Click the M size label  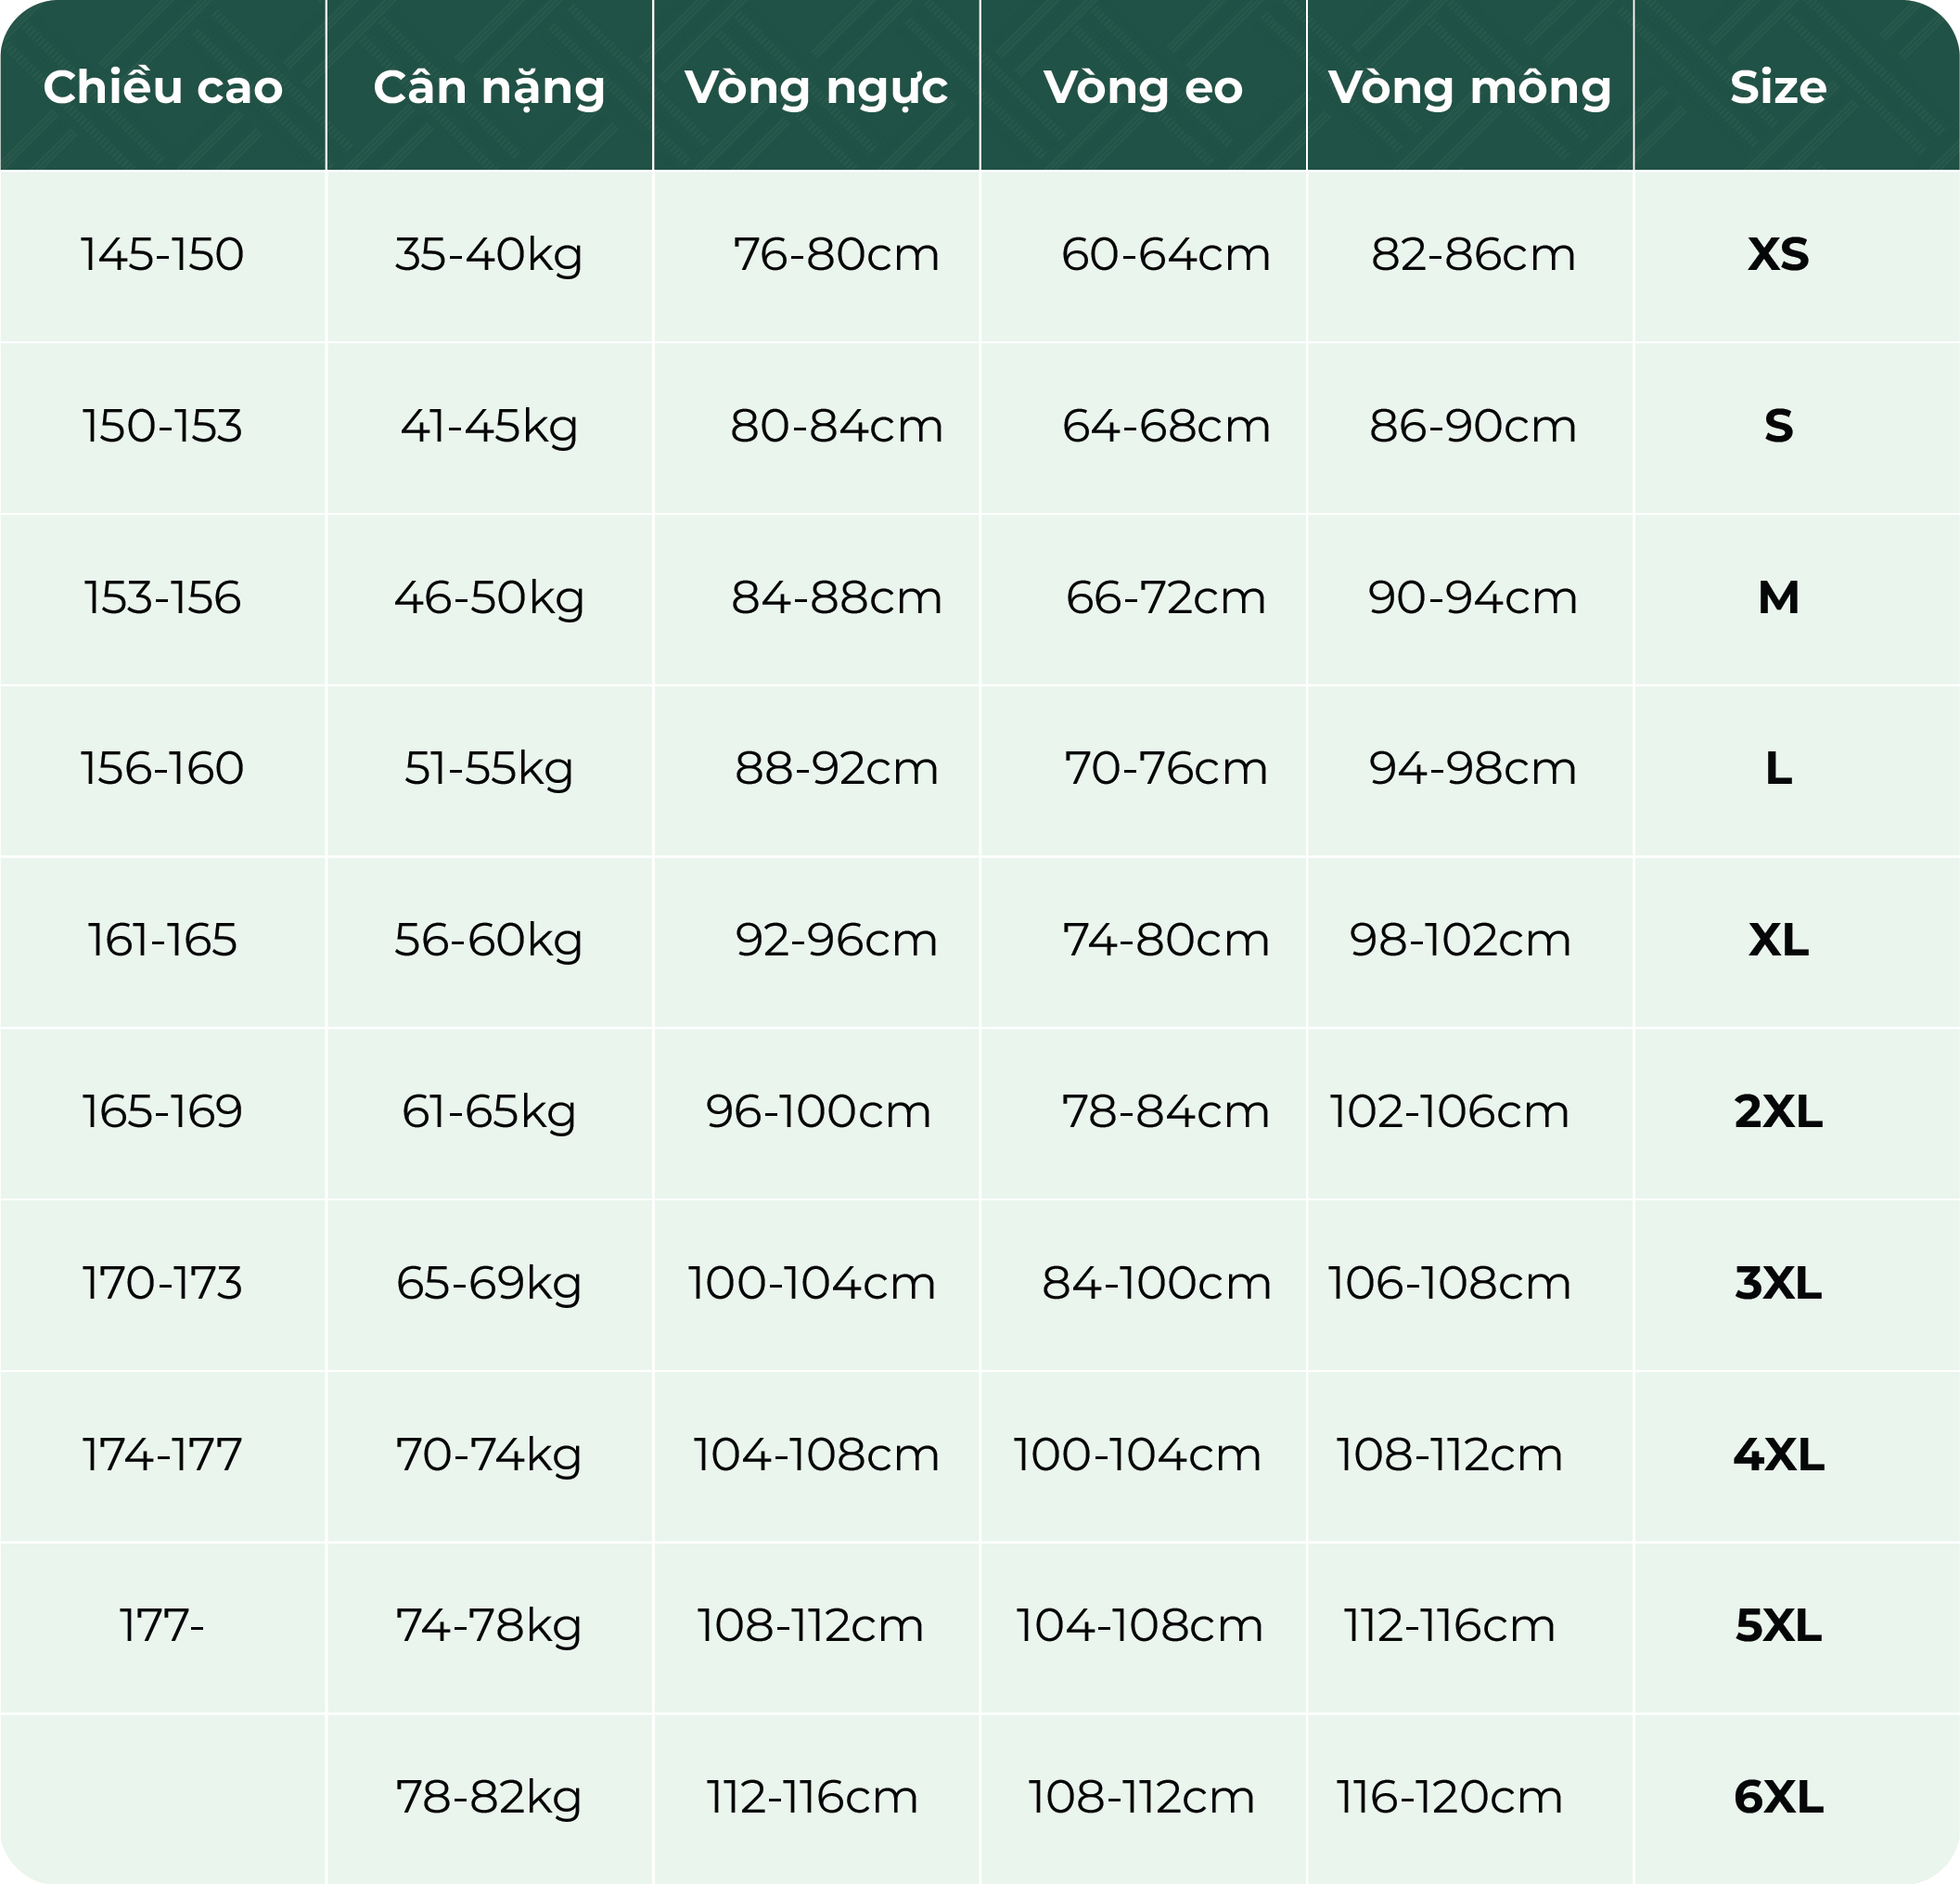[1778, 598]
